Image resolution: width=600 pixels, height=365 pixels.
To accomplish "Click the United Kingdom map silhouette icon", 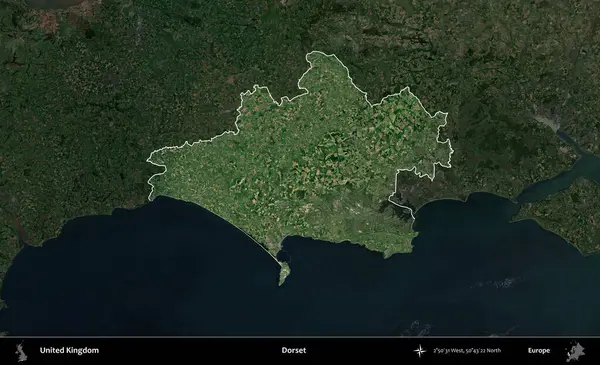I will [21, 351].
